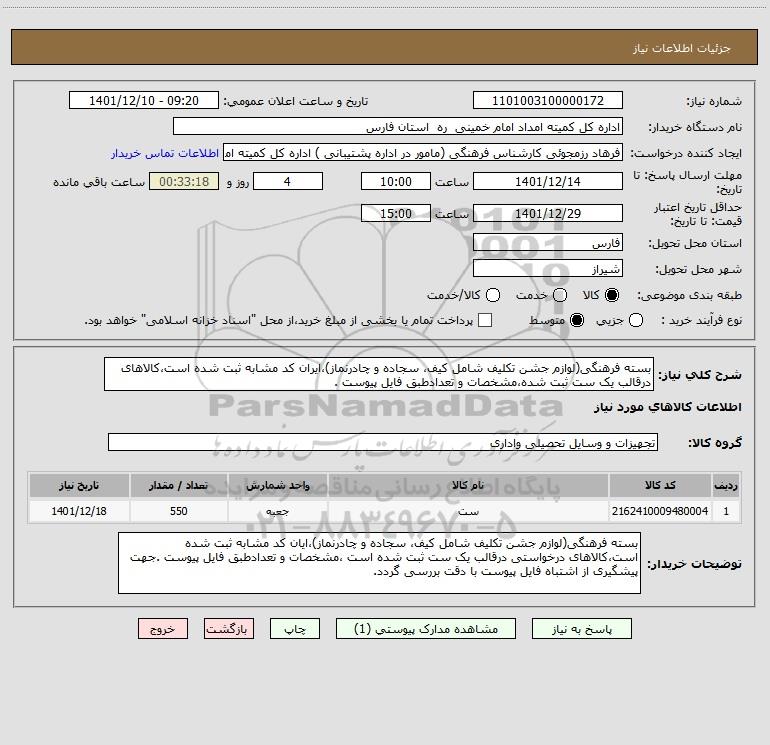The image size is (770, 745).
Task: Click the شرح کلی نیاز description box
Action: (x=379, y=374)
